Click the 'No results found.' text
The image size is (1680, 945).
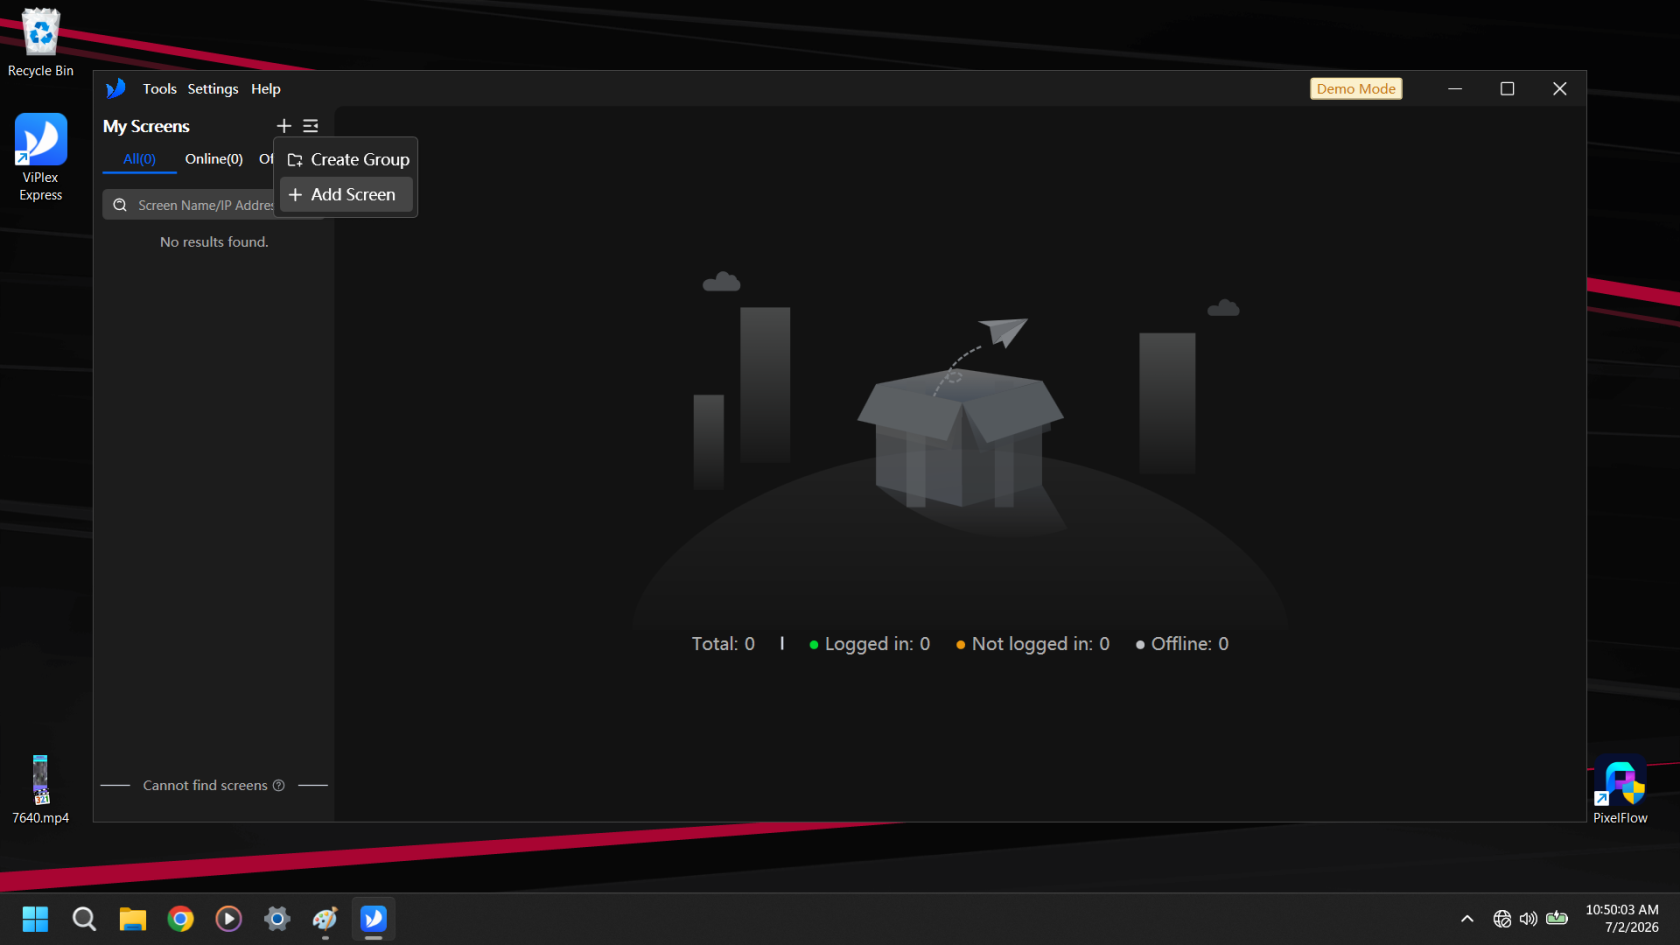click(214, 242)
